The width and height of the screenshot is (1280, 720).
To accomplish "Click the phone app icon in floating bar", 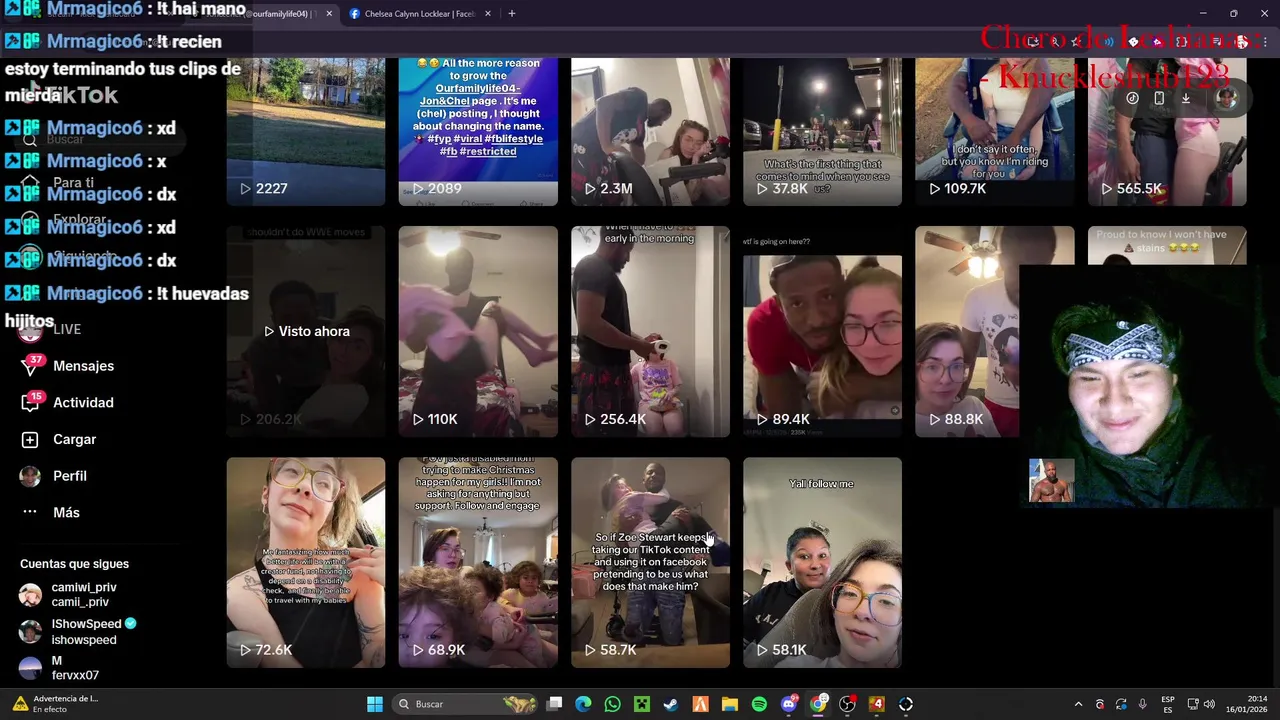I will [1159, 98].
